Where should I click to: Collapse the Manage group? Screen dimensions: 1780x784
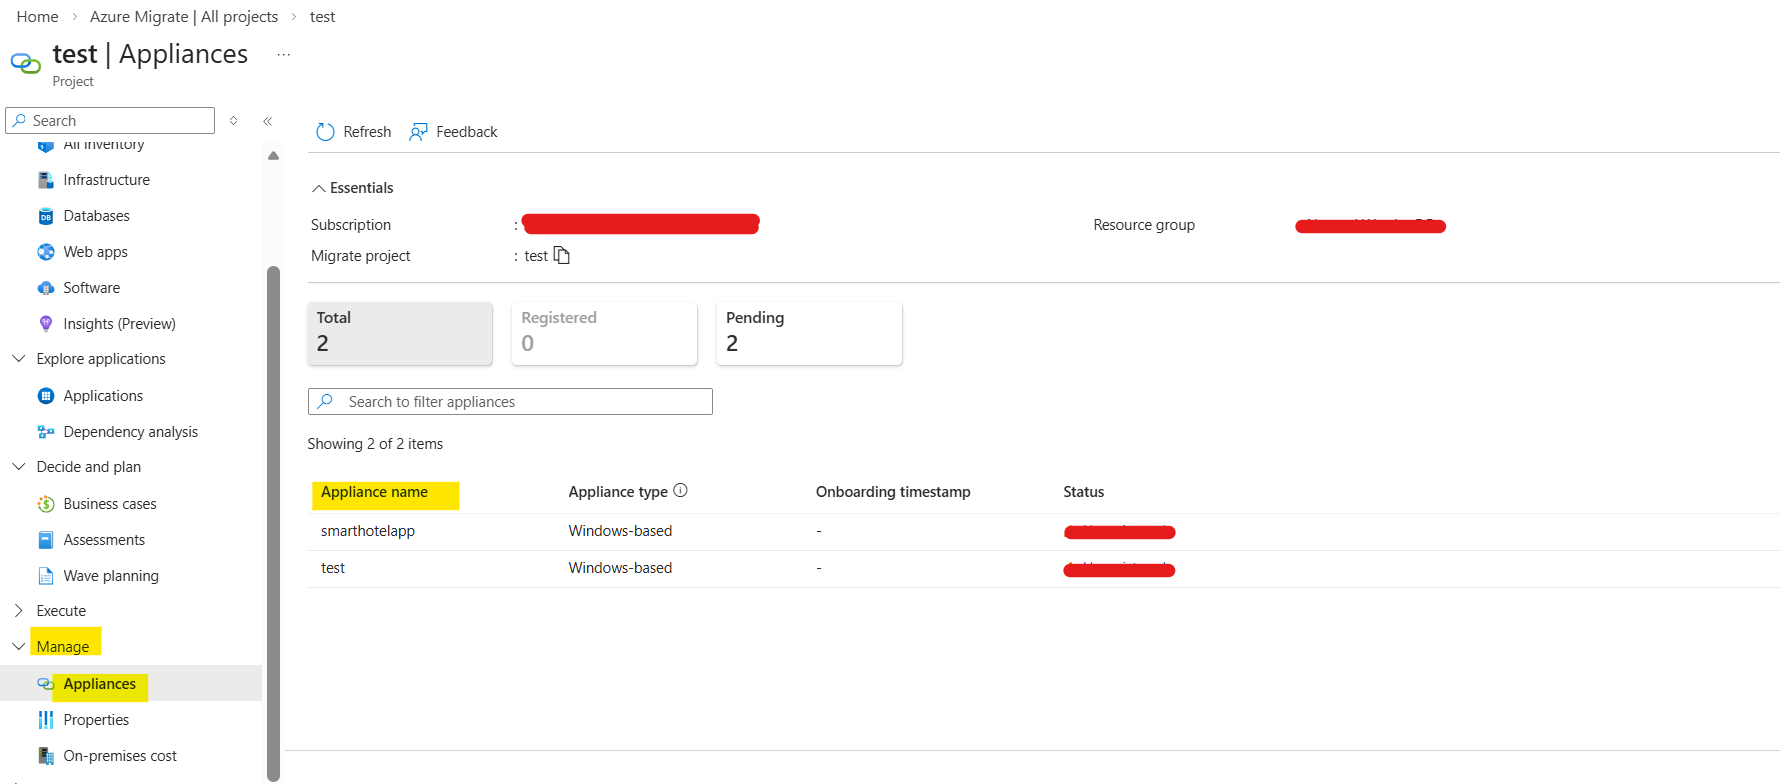click(x=19, y=646)
